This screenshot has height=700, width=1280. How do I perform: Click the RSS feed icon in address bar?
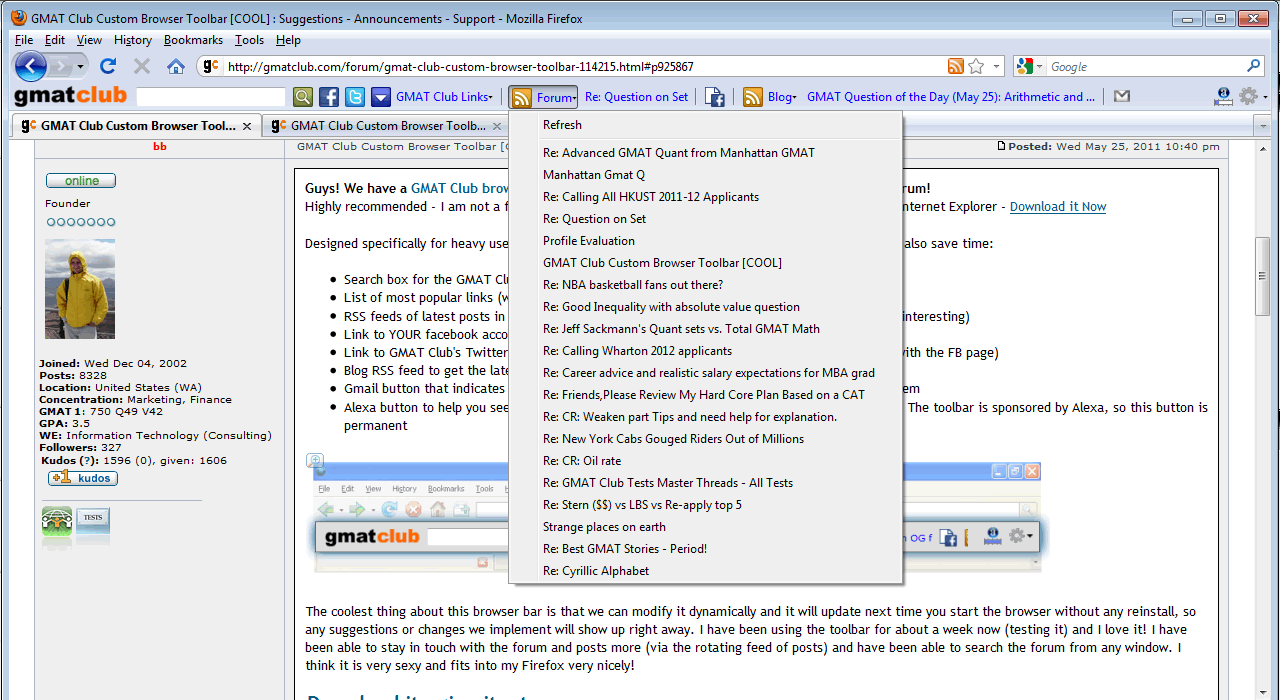pyautogui.click(x=956, y=67)
